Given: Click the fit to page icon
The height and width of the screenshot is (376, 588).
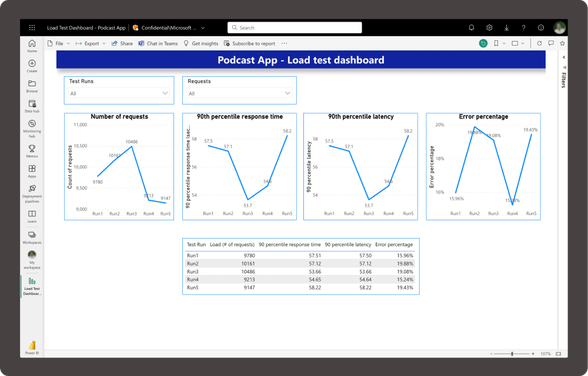Looking at the screenshot, I should (558, 354).
